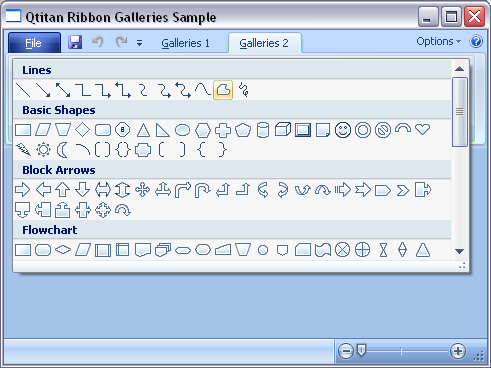
Task: Select the crescent moon shape
Action: (x=62, y=150)
